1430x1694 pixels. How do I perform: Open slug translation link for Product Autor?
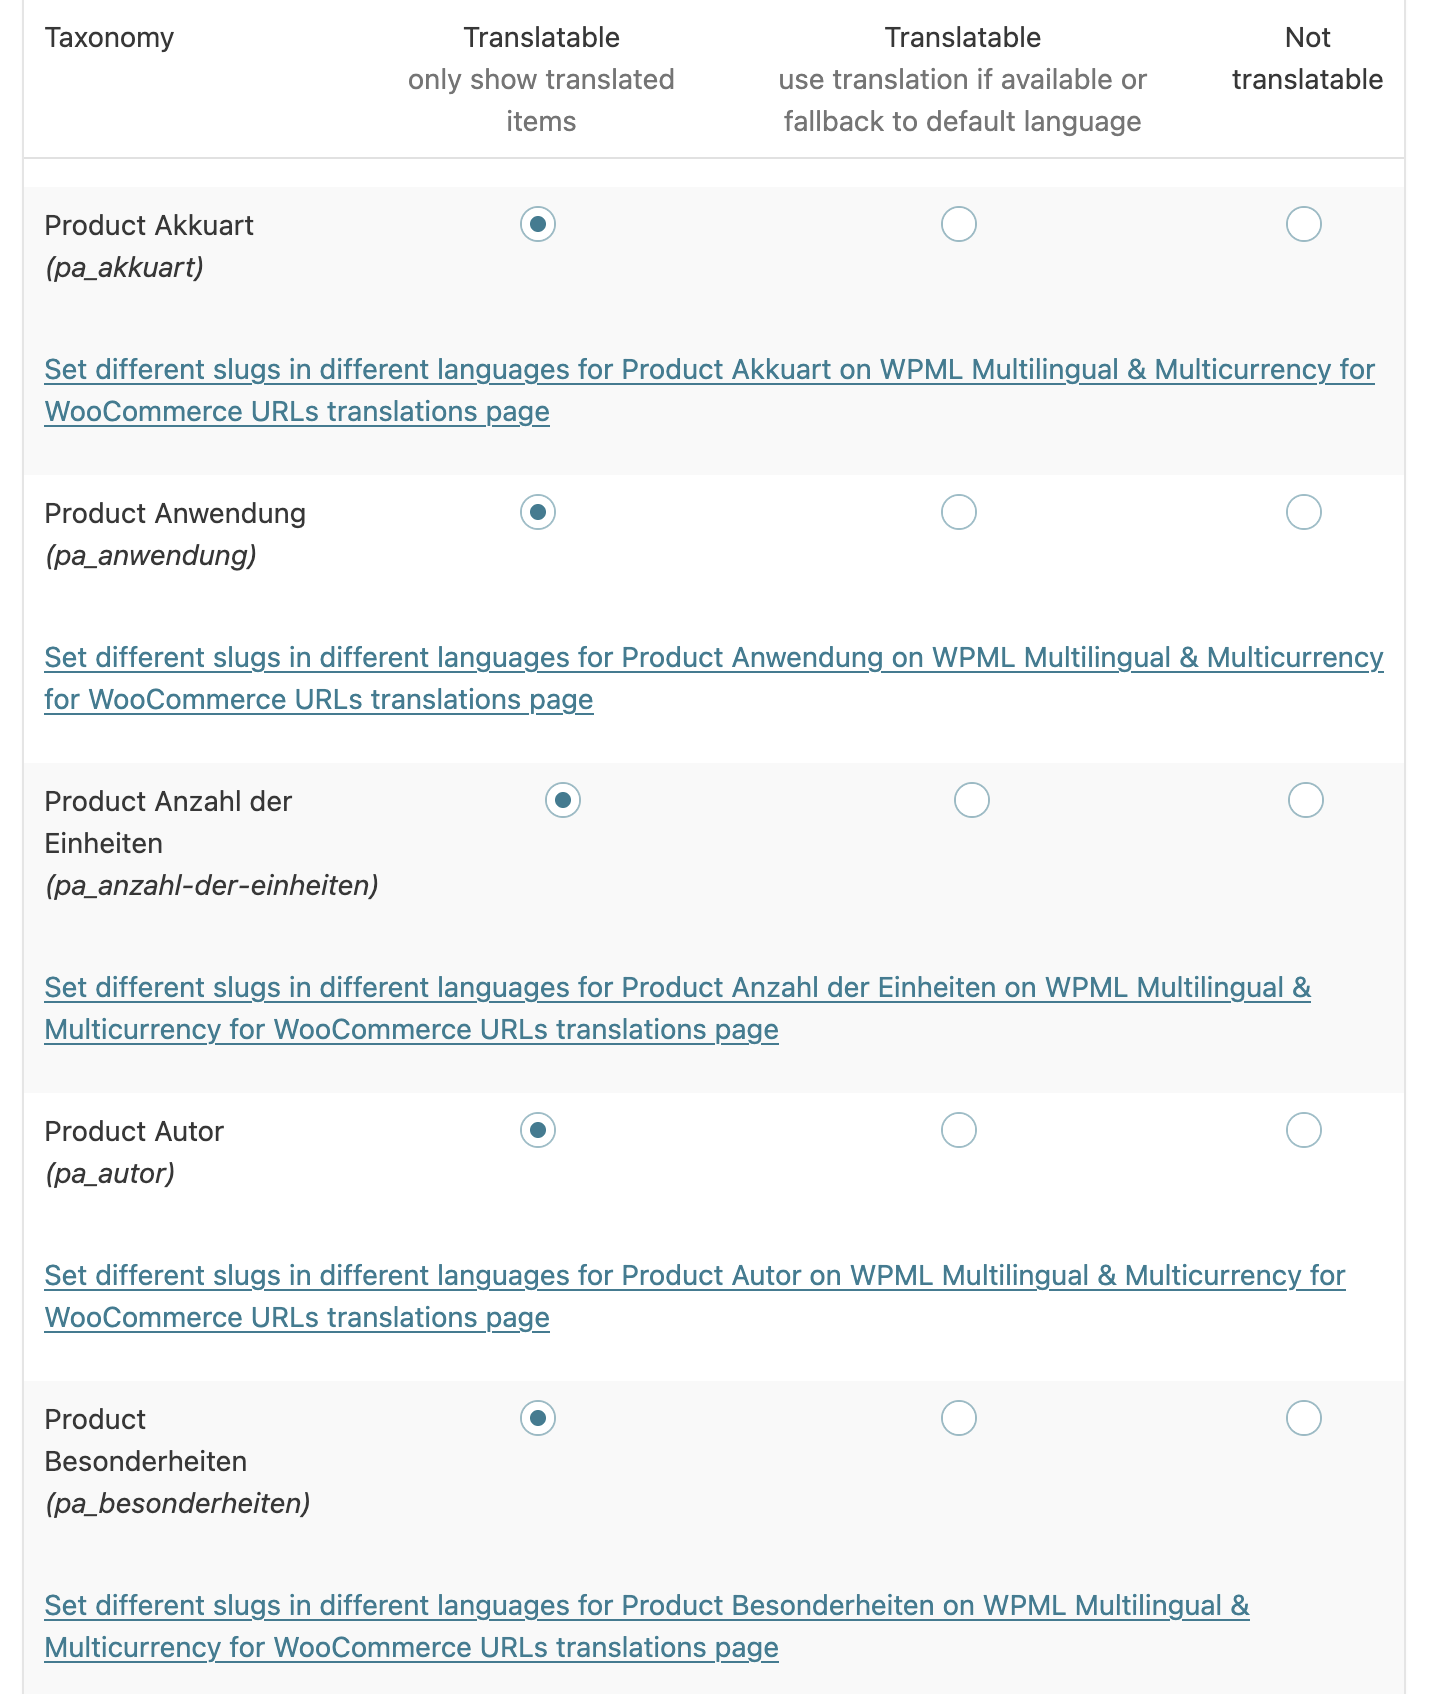click(694, 1276)
